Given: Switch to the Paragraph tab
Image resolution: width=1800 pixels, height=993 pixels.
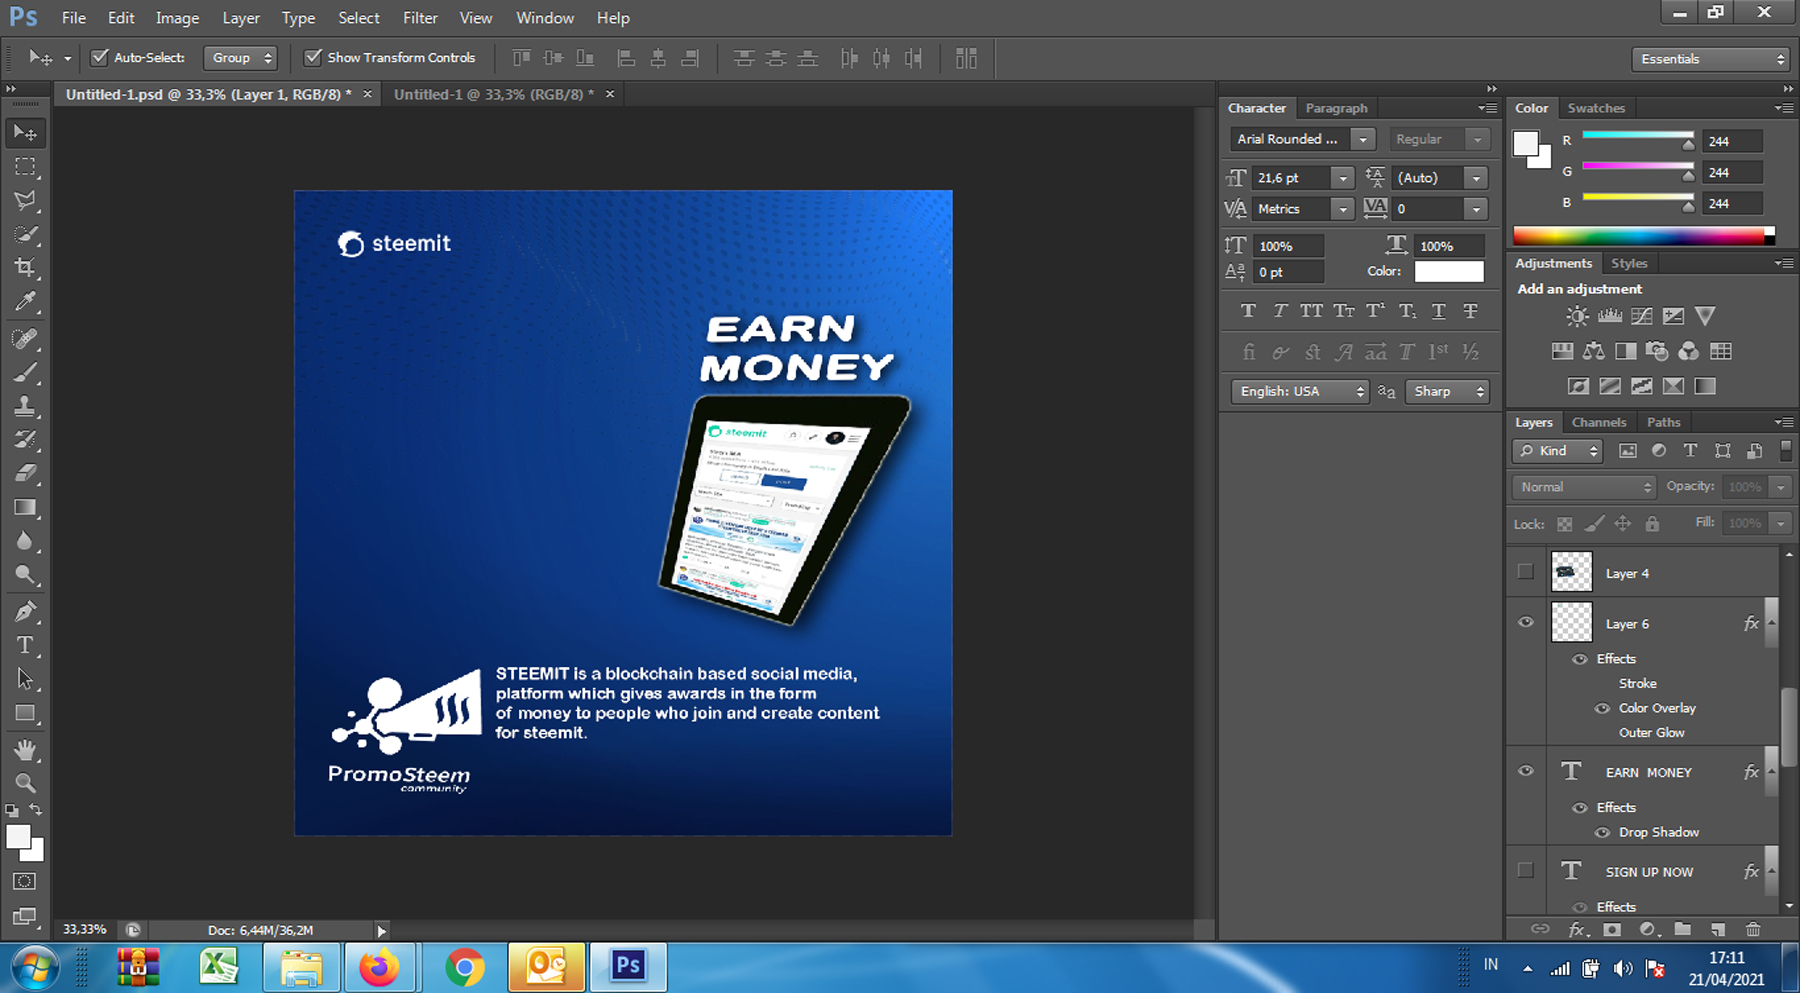Looking at the screenshot, I should 1336,108.
